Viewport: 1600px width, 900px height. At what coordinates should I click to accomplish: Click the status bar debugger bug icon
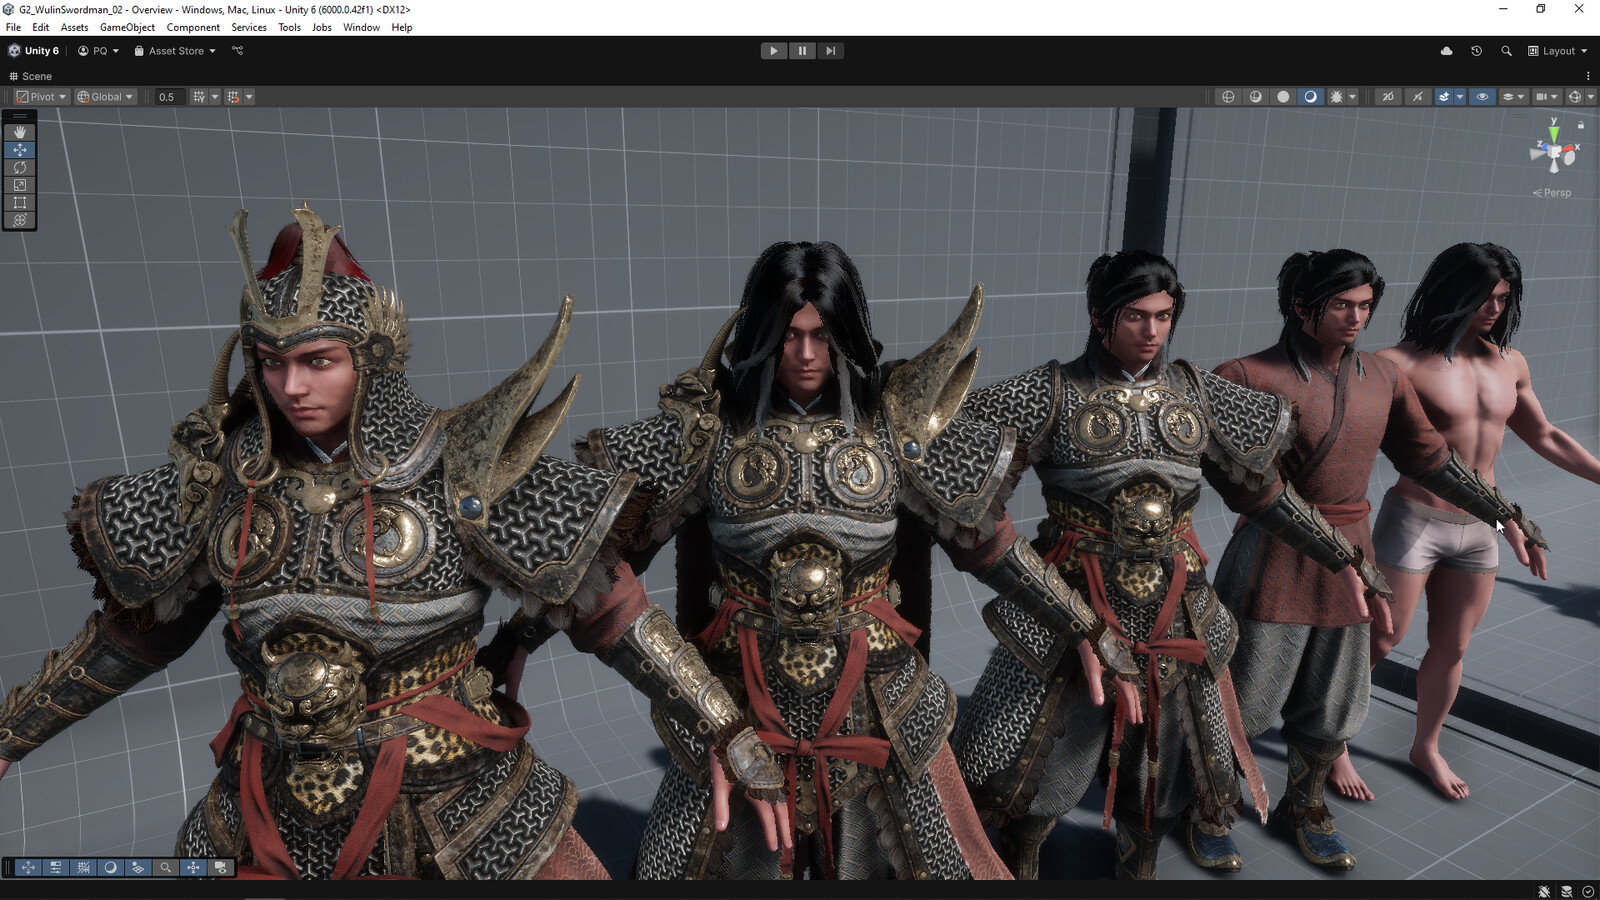pyautogui.click(x=1544, y=891)
